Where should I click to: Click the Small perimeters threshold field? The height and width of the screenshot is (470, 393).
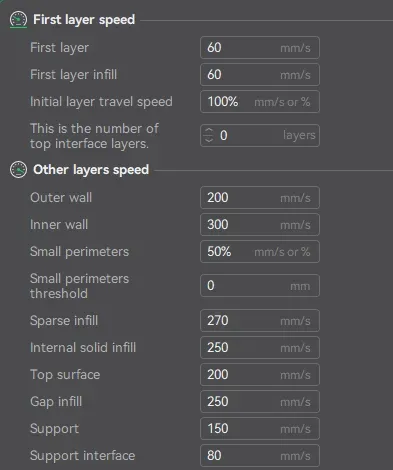pos(260,285)
